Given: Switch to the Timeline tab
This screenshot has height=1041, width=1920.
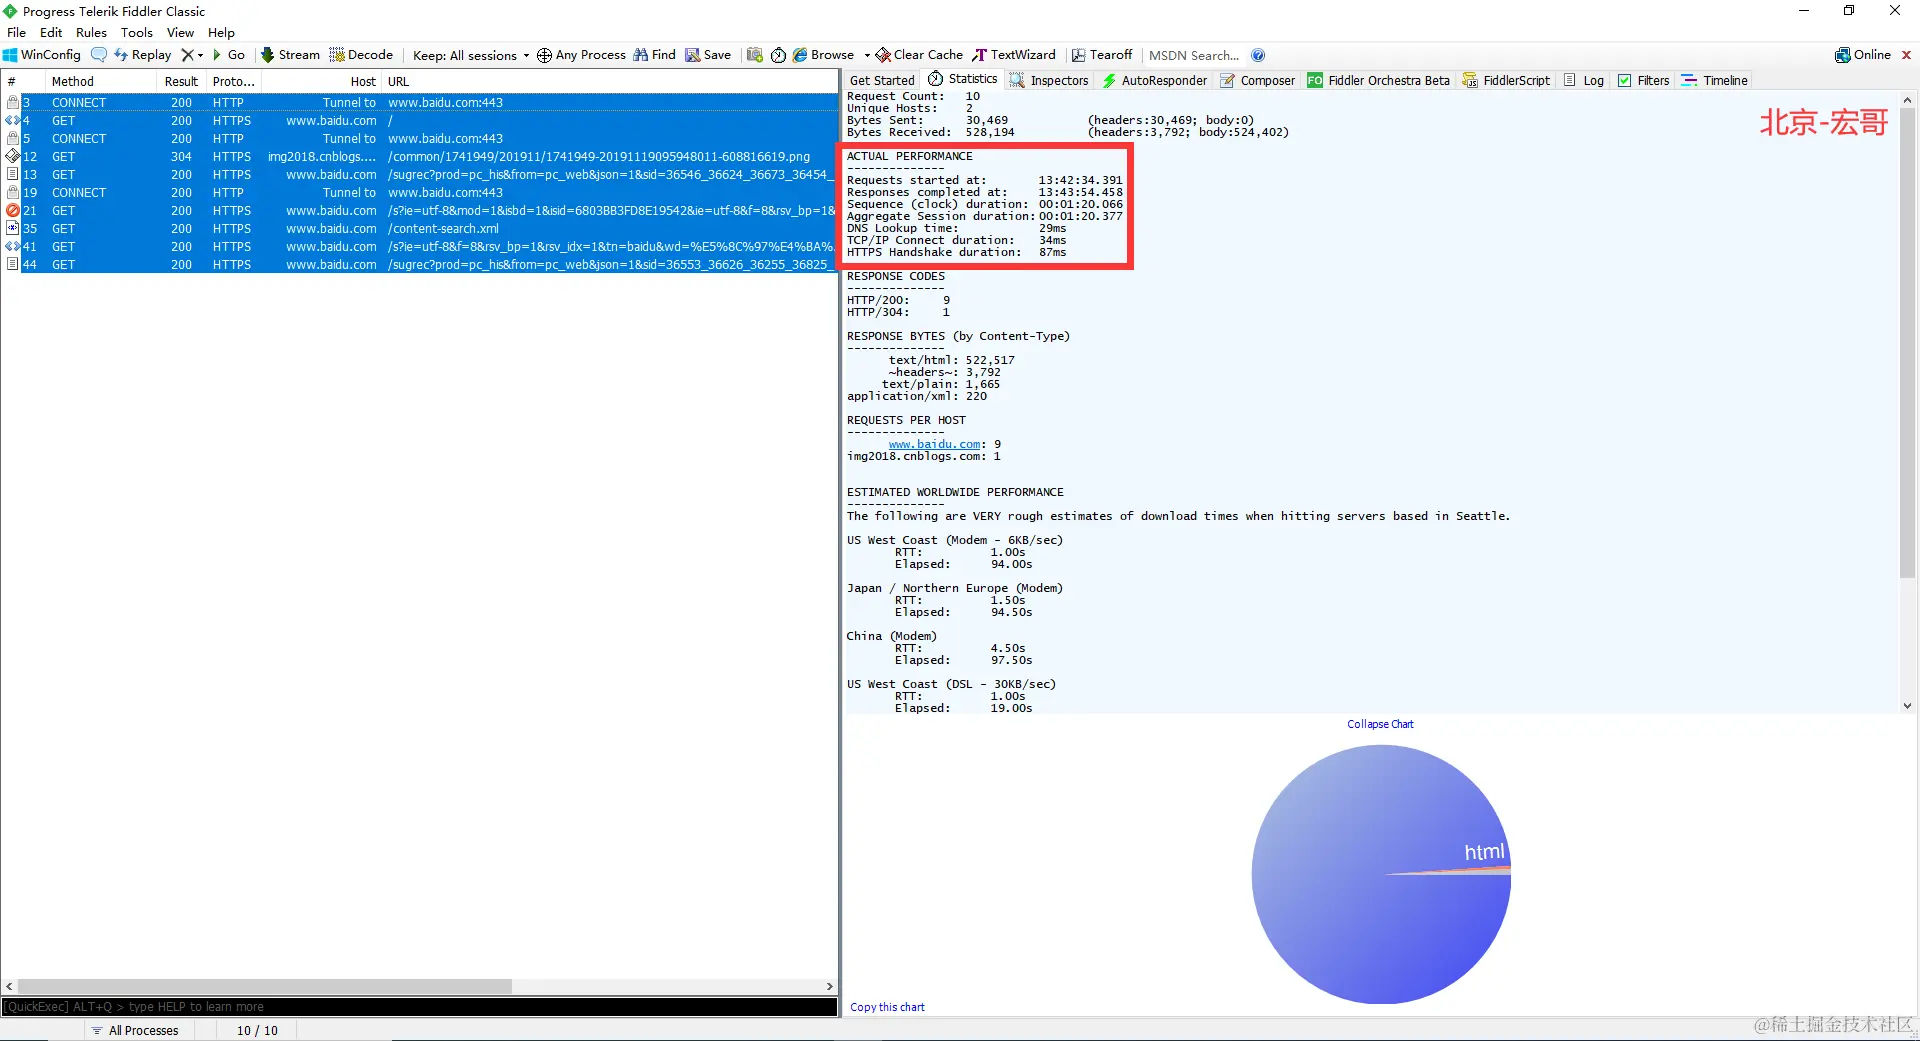Looking at the screenshot, I should [1715, 80].
